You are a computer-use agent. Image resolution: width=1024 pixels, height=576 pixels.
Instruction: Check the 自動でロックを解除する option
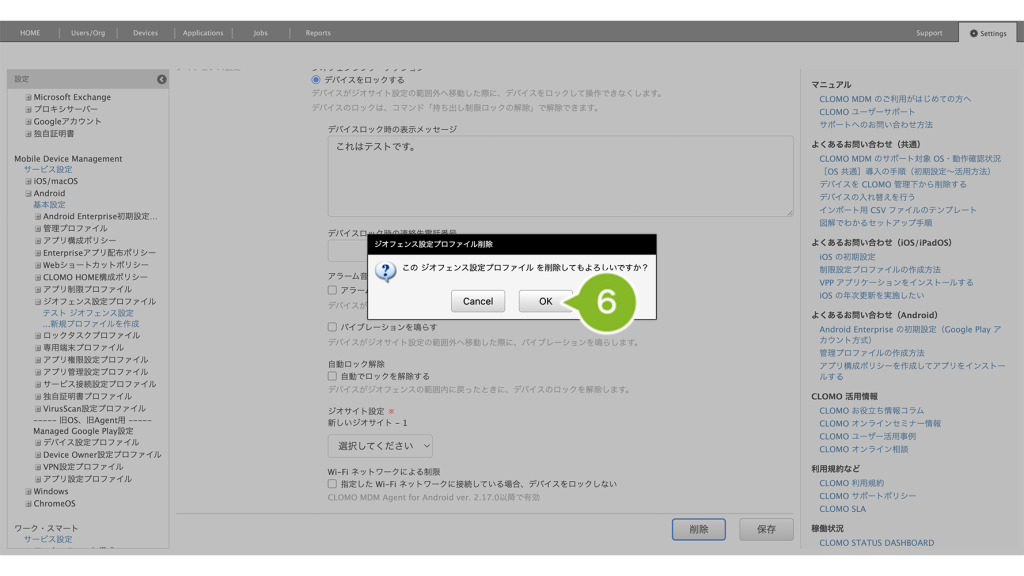[333, 376]
